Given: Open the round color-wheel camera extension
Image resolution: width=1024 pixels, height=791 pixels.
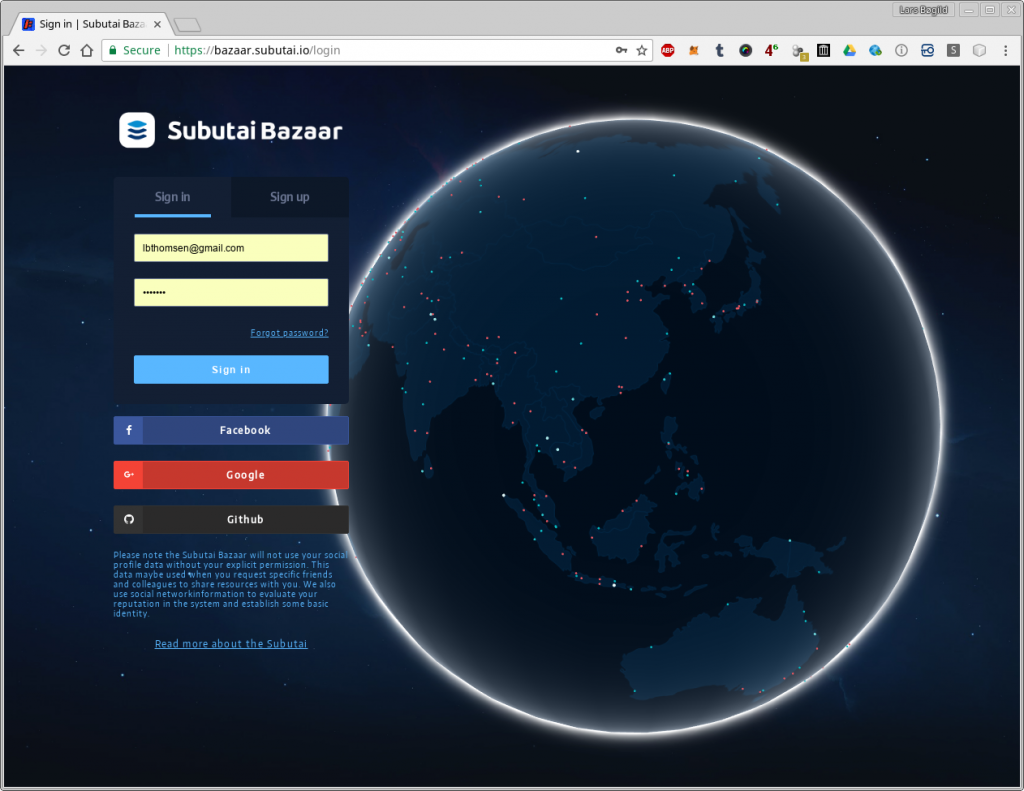Looking at the screenshot, I should (745, 50).
